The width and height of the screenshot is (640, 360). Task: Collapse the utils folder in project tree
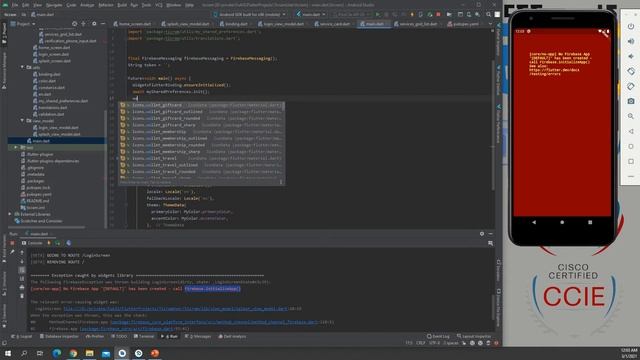22,67
